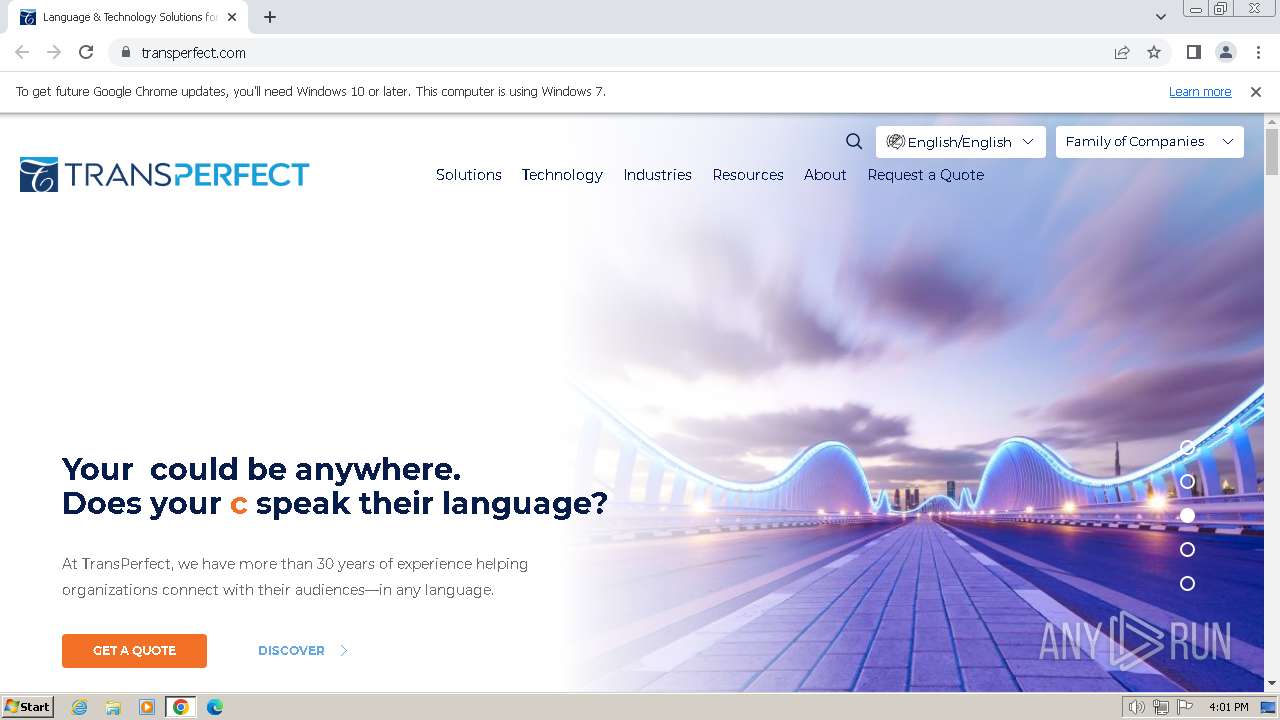Image resolution: width=1280 pixels, height=720 pixels.
Task: Select the second slide indicator dot
Action: [x=1187, y=482]
